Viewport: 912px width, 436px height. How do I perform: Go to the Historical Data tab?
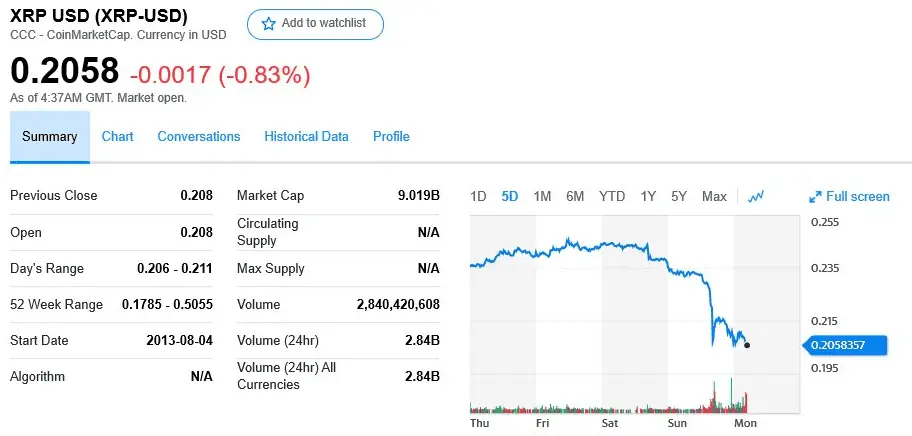tap(306, 137)
